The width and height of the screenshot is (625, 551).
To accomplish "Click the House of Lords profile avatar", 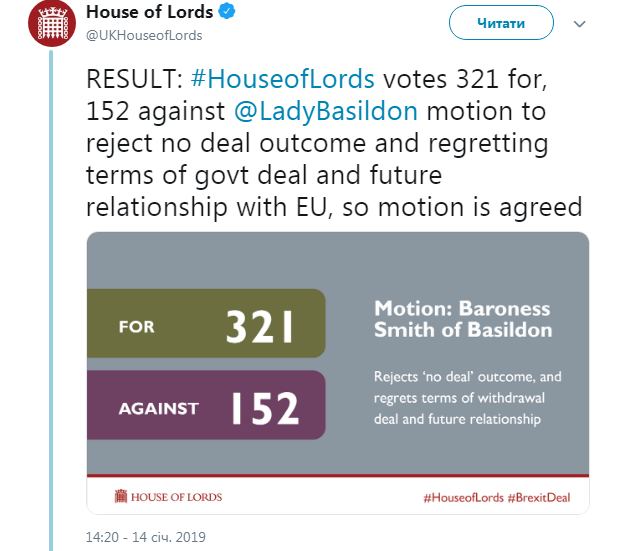I will pyautogui.click(x=52, y=23).
